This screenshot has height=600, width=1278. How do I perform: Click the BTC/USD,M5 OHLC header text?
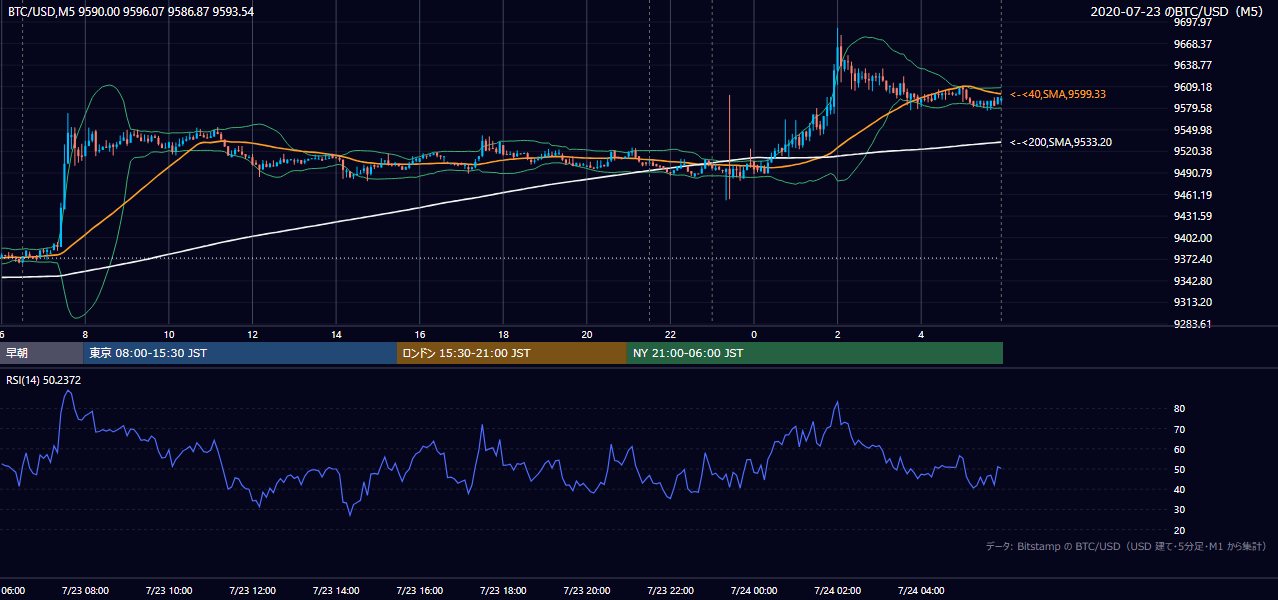pos(130,11)
